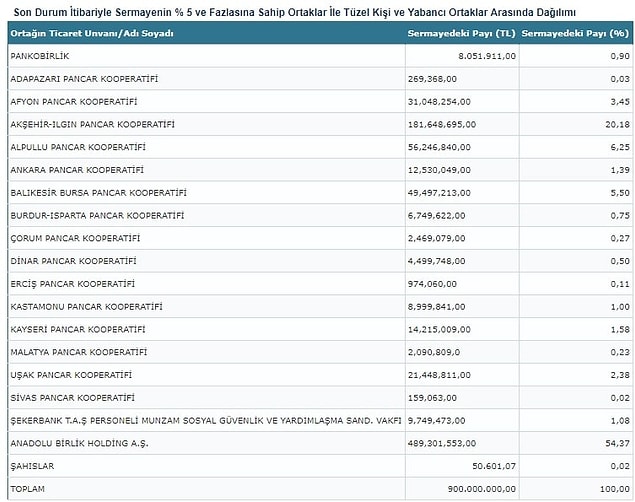Click KASTAMONU PANCAR KOOPERATİFİ name
635x502 pixels.
[86, 306]
